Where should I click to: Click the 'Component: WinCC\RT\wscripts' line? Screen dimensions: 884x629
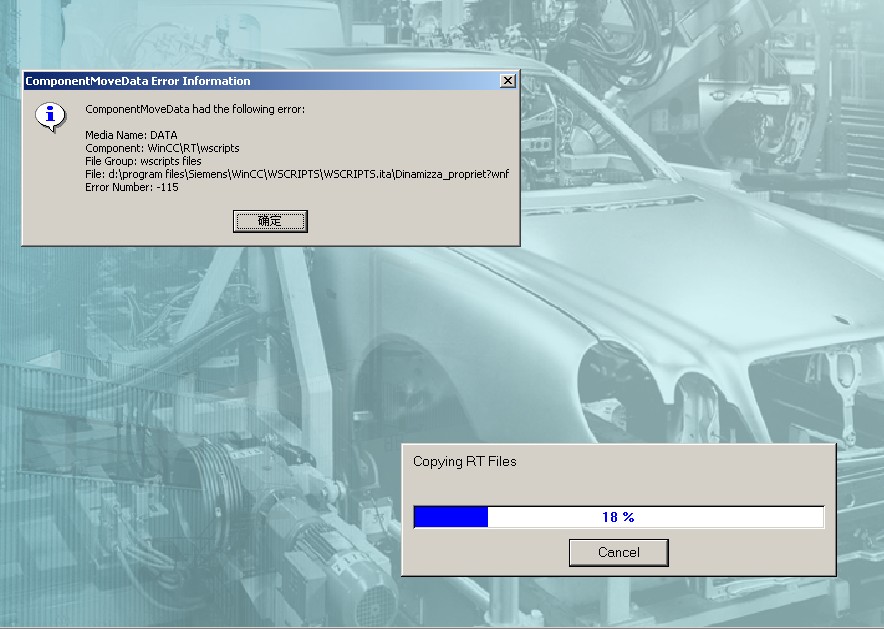click(x=162, y=148)
